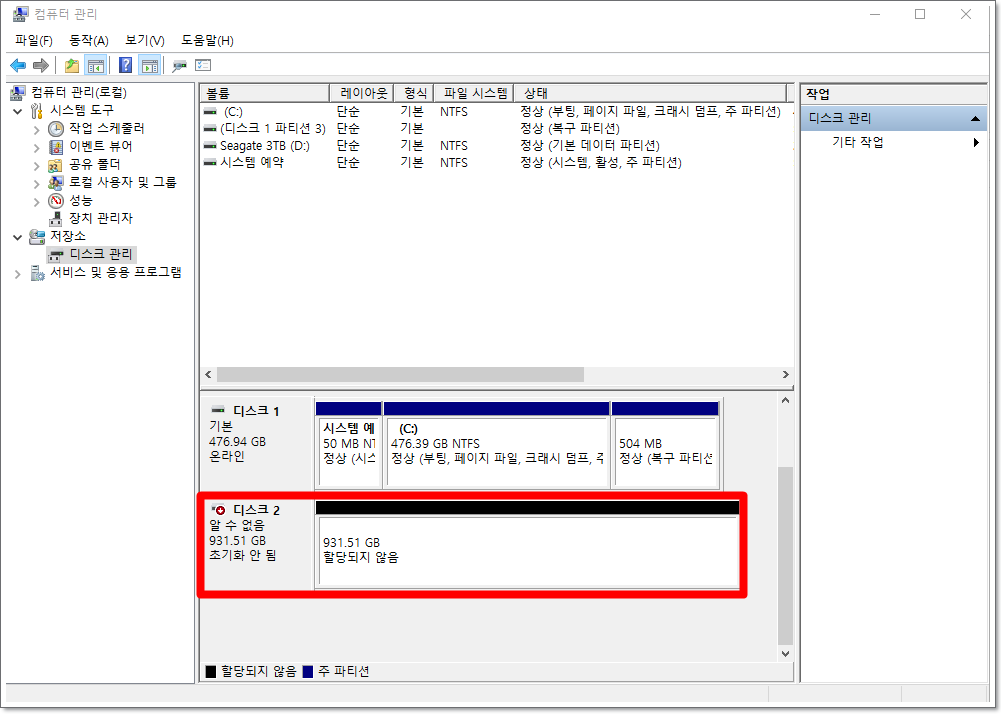Click the 디스크 2 not-initialized disk icon

point(219,509)
